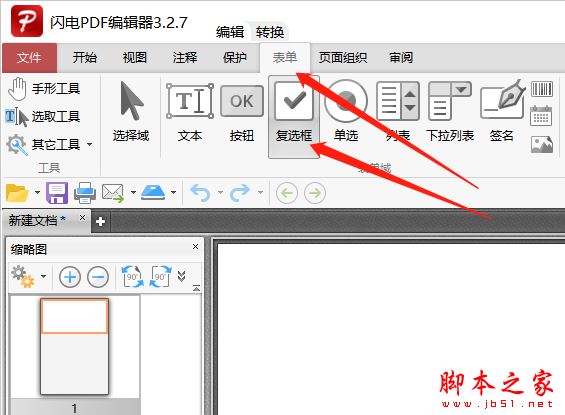
Task: Open thumbnail panel options gear
Action: coord(23,277)
